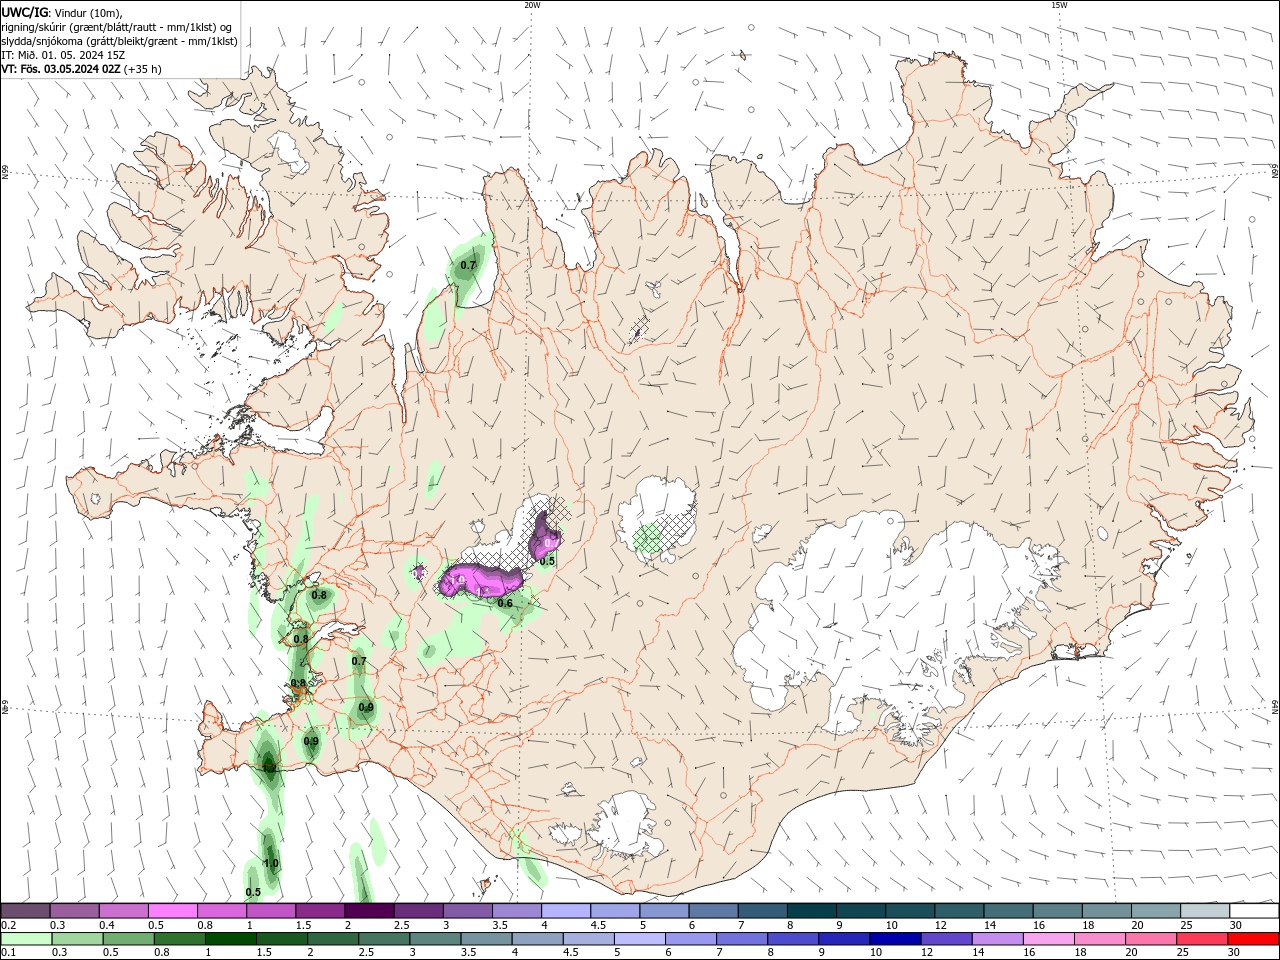Click the red-pink 25 rain legend swatch
Image resolution: width=1280 pixels, height=960 pixels.
coord(1201,939)
